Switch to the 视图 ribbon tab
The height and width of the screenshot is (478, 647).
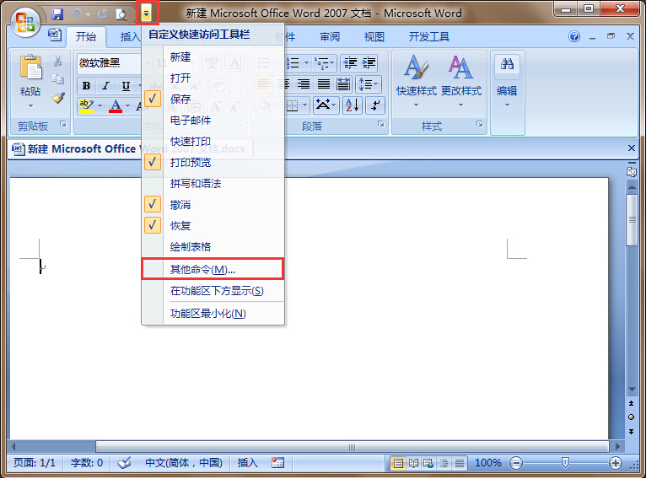click(374, 37)
